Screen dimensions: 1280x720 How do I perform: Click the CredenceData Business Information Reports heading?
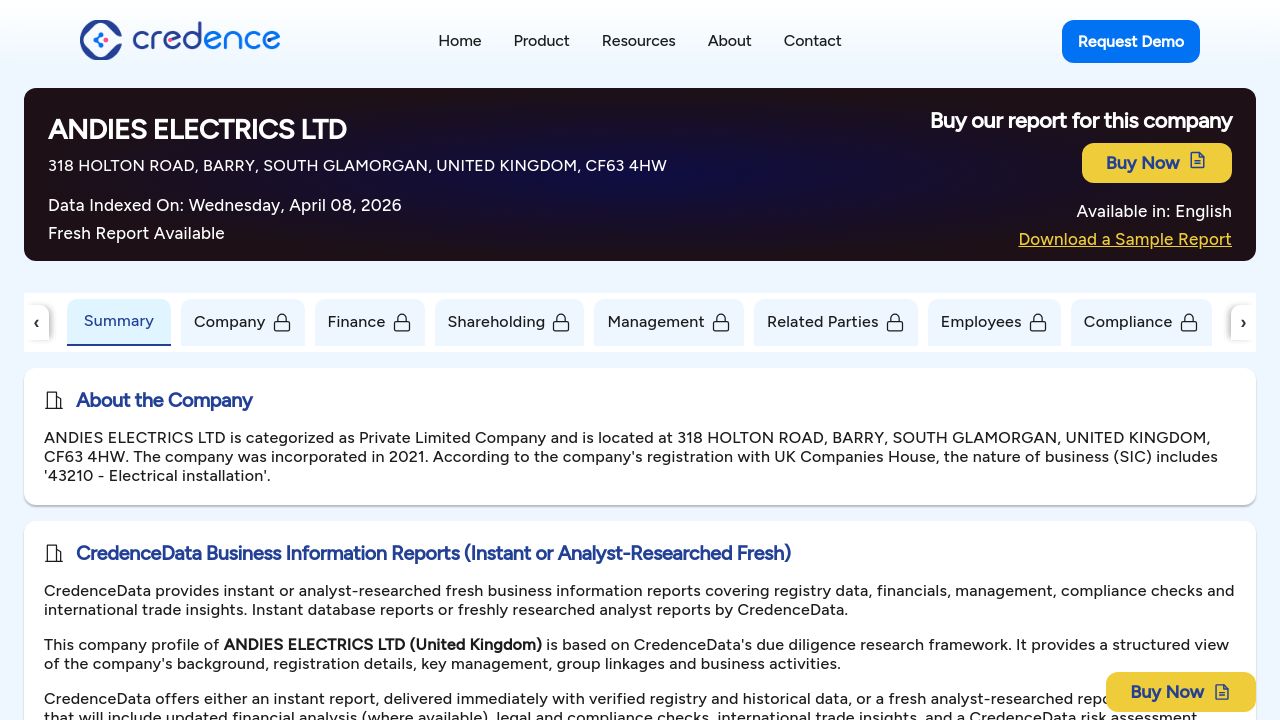[x=433, y=554]
